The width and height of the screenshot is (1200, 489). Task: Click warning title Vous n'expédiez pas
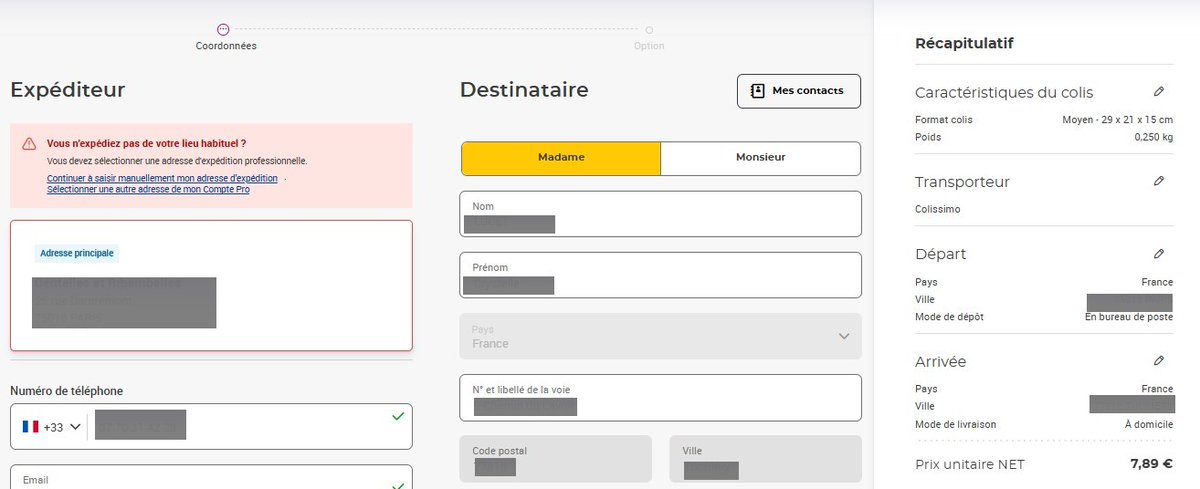pyautogui.click(x=146, y=143)
